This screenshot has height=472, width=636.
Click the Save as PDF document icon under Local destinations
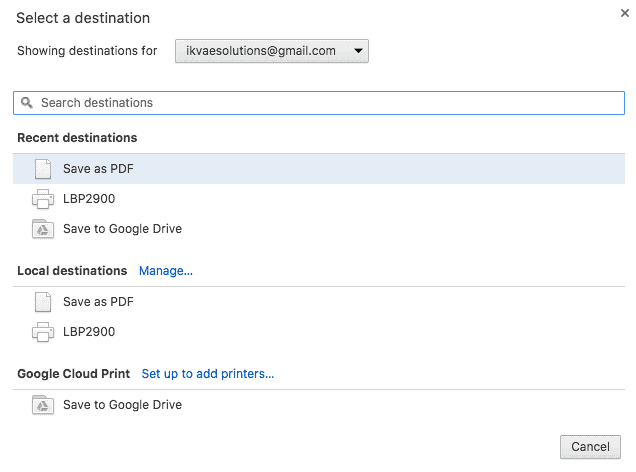click(x=43, y=302)
